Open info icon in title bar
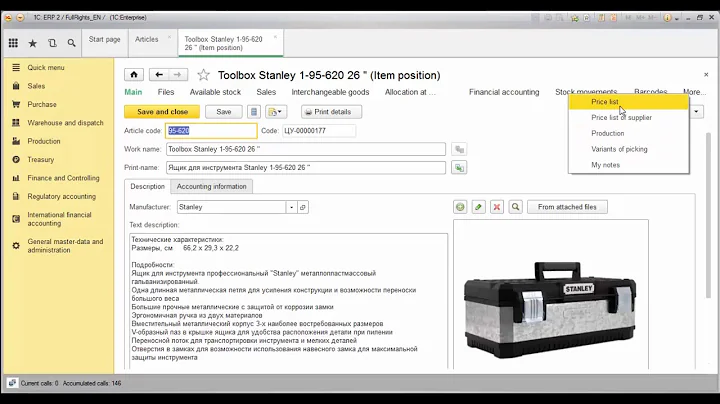 pyautogui.click(x=667, y=17)
